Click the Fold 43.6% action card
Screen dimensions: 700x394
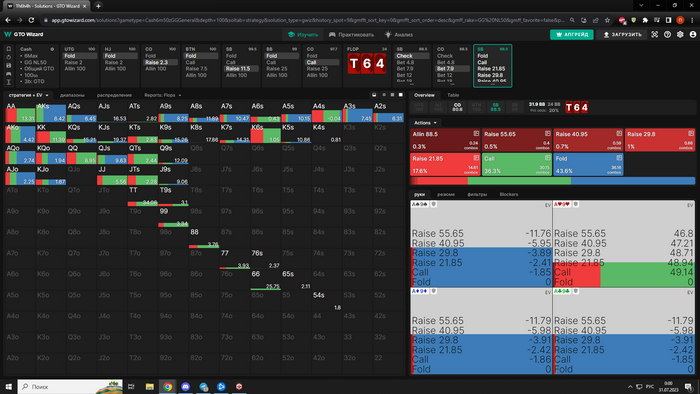click(588, 164)
